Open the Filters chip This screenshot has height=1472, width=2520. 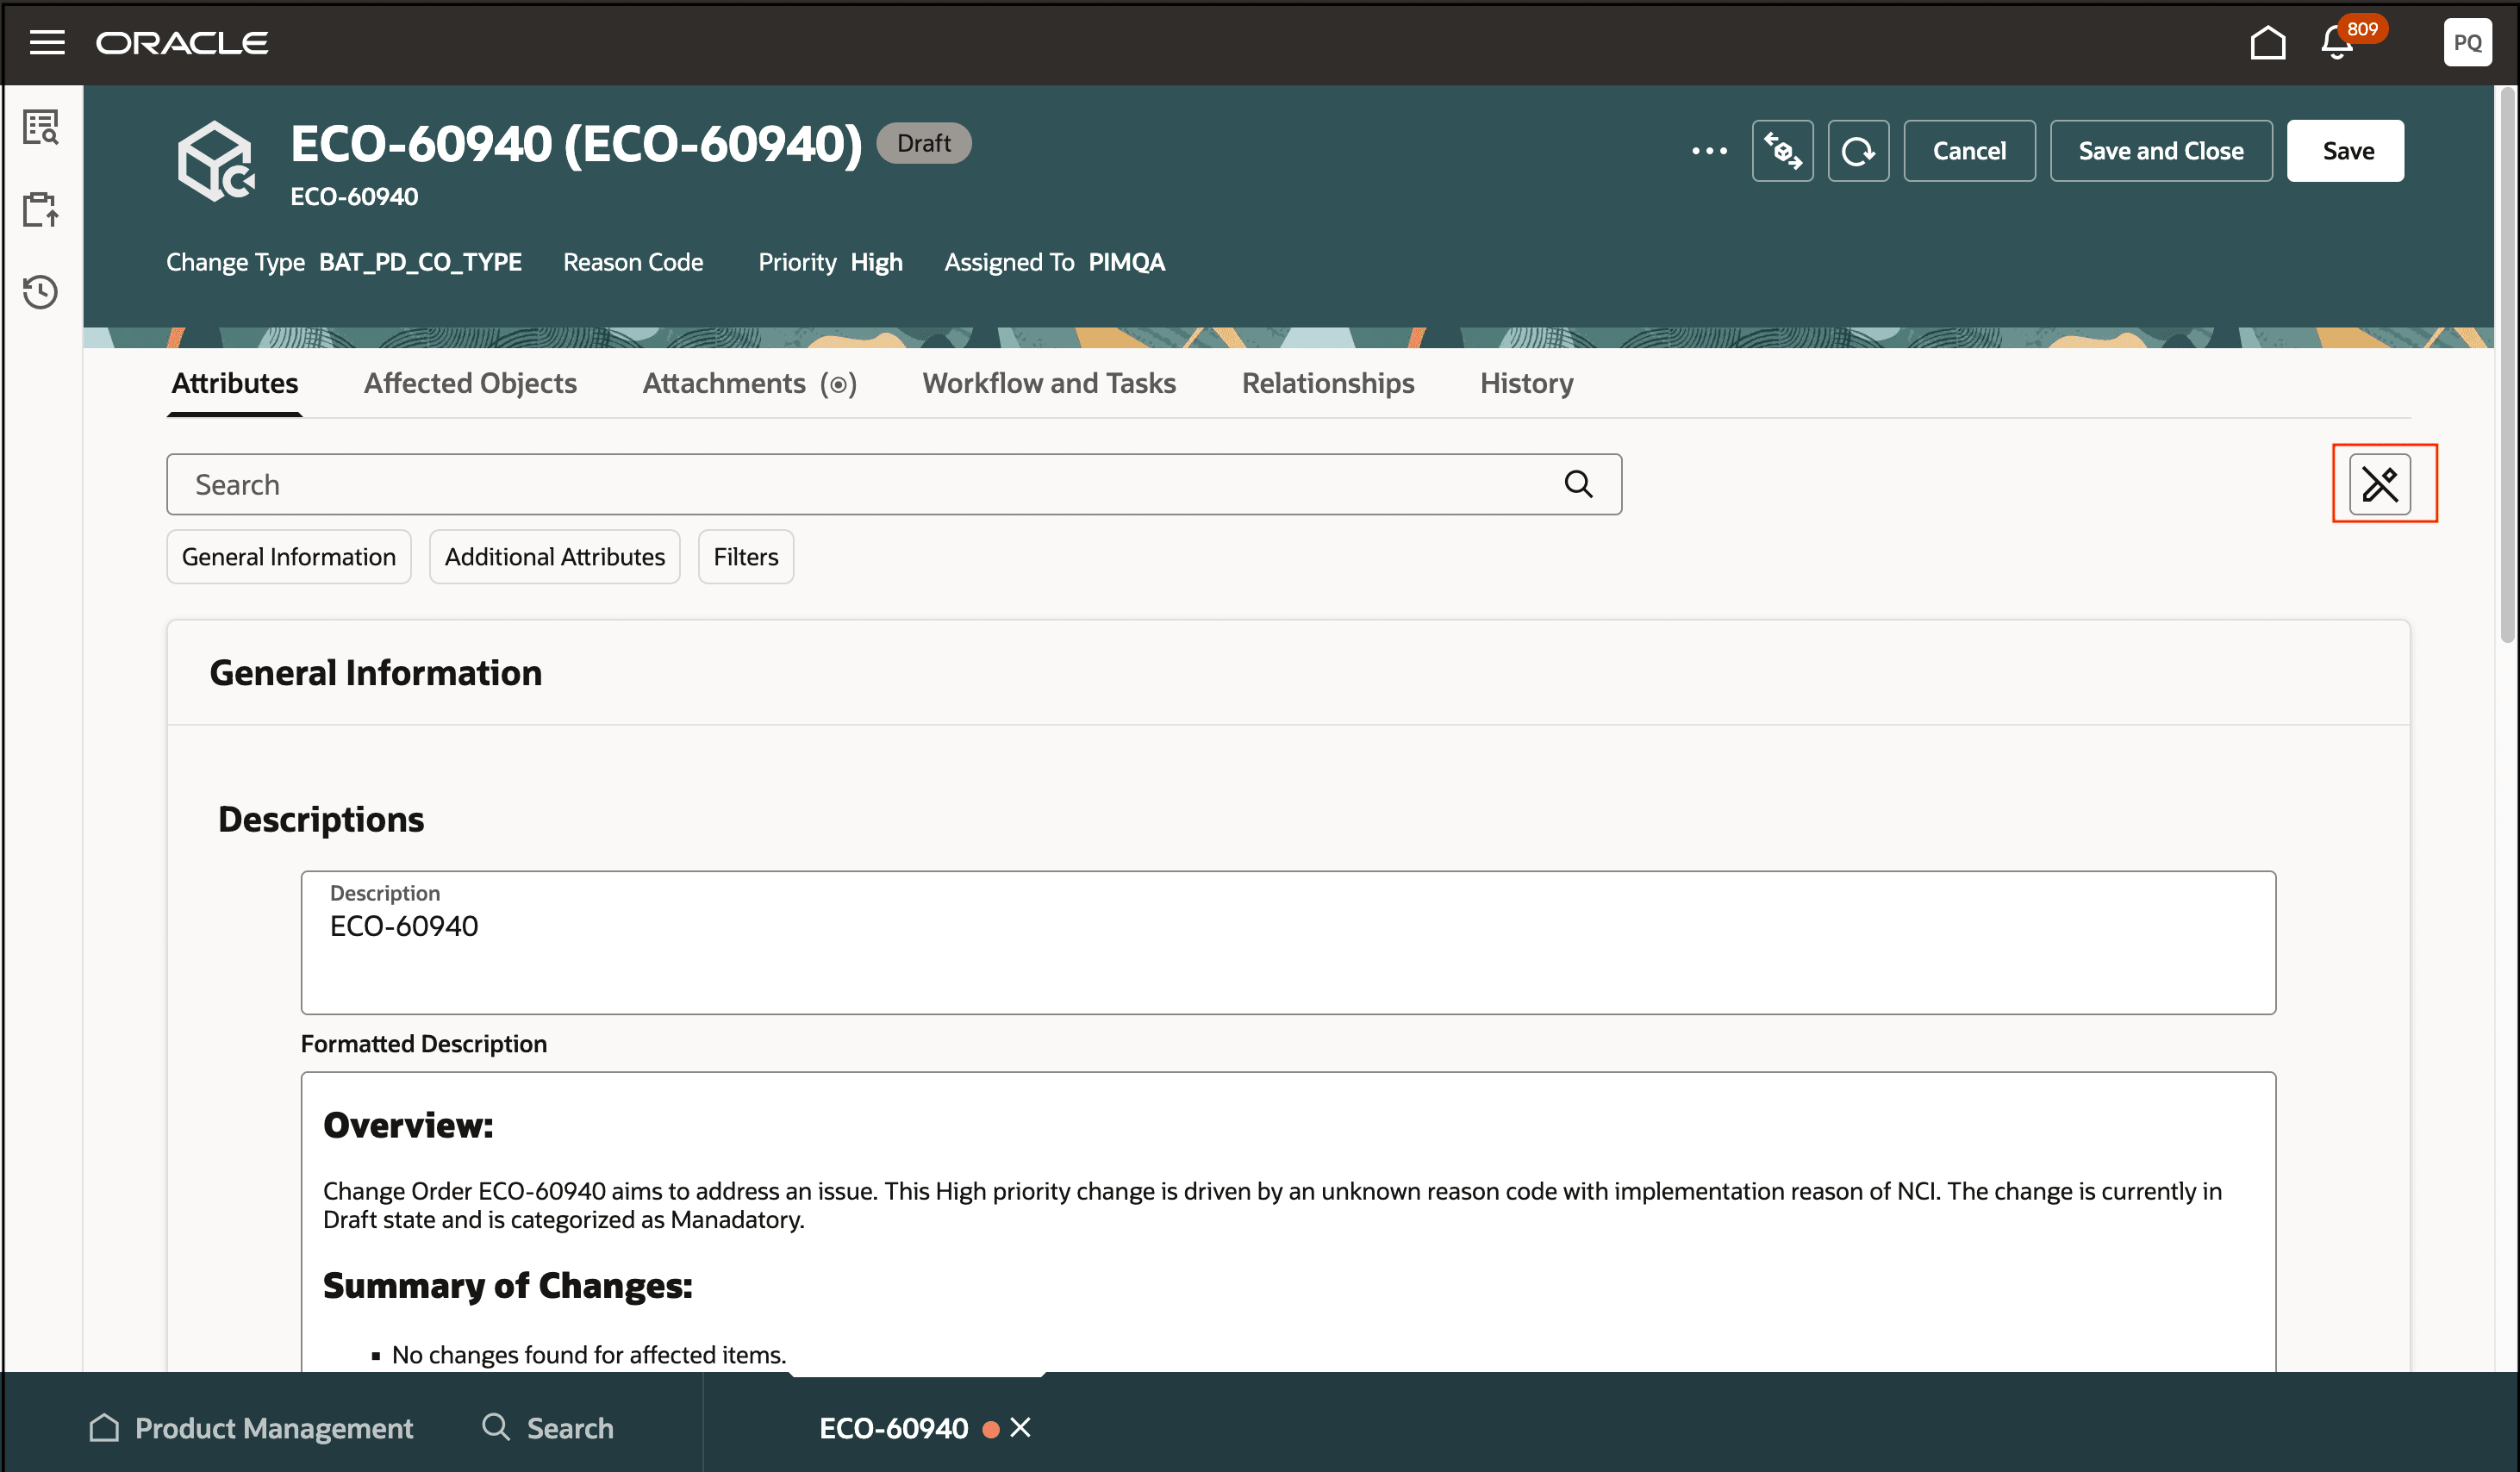[x=745, y=557]
